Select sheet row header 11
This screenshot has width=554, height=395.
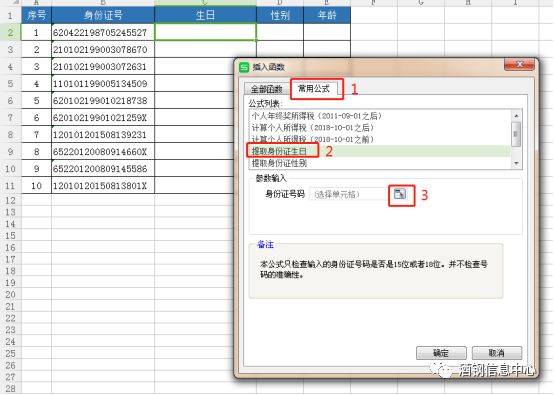click(10, 185)
